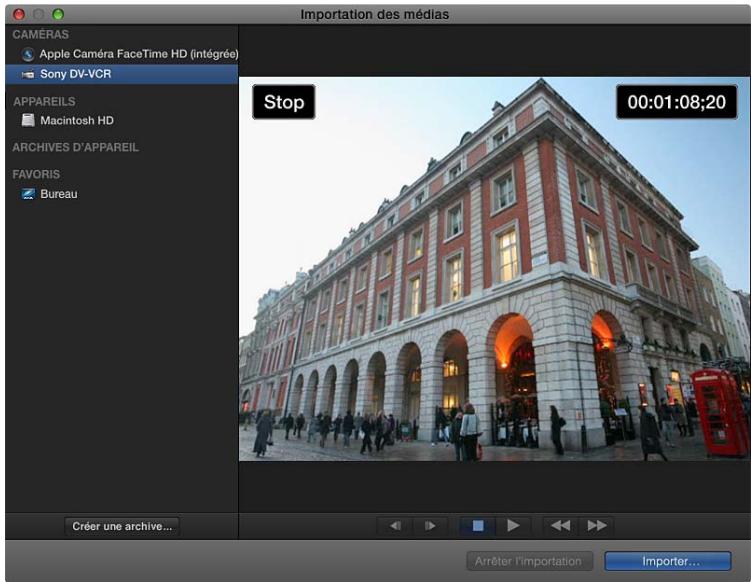Close the Importation des médias window

(x=19, y=14)
